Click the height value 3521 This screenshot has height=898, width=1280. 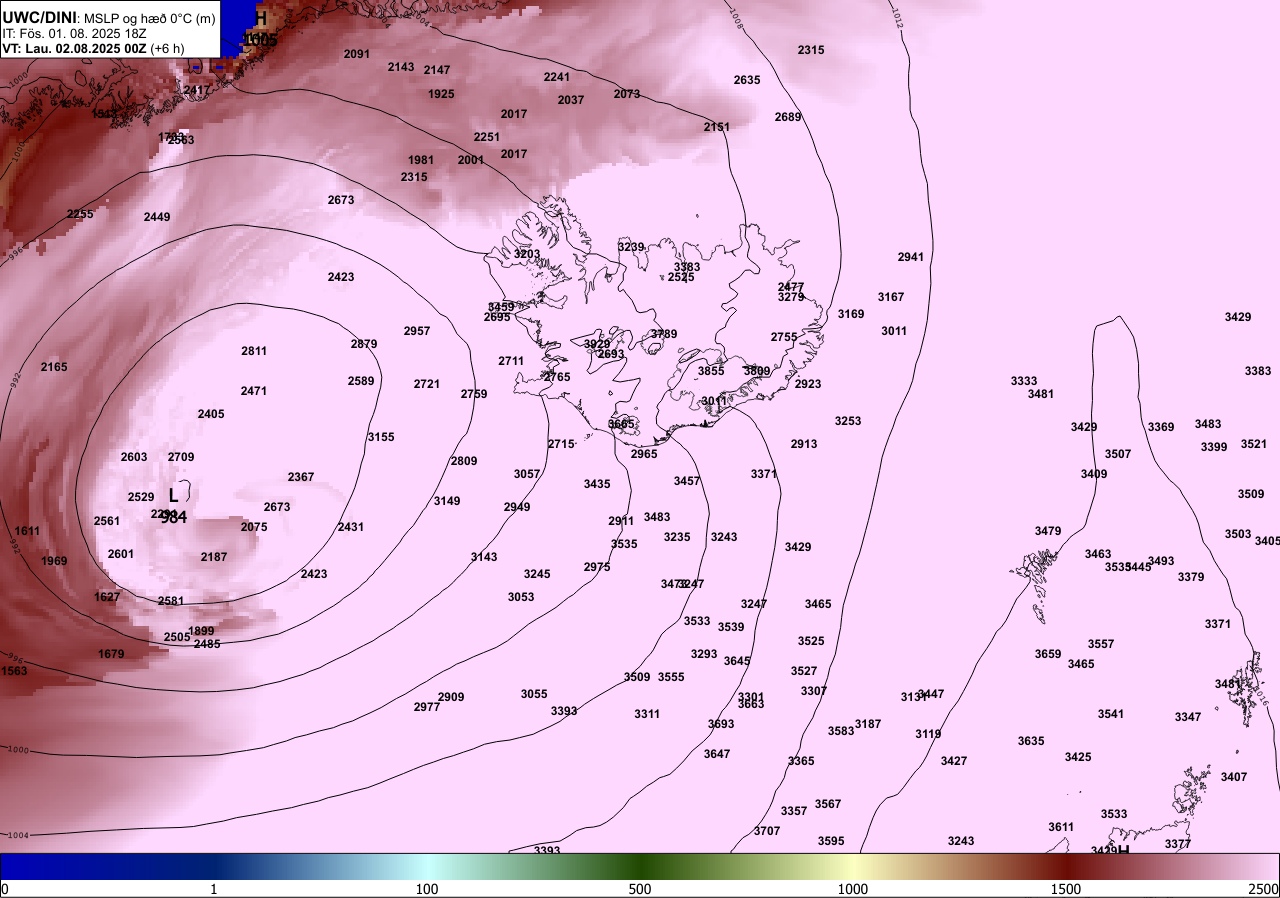(x=1254, y=444)
